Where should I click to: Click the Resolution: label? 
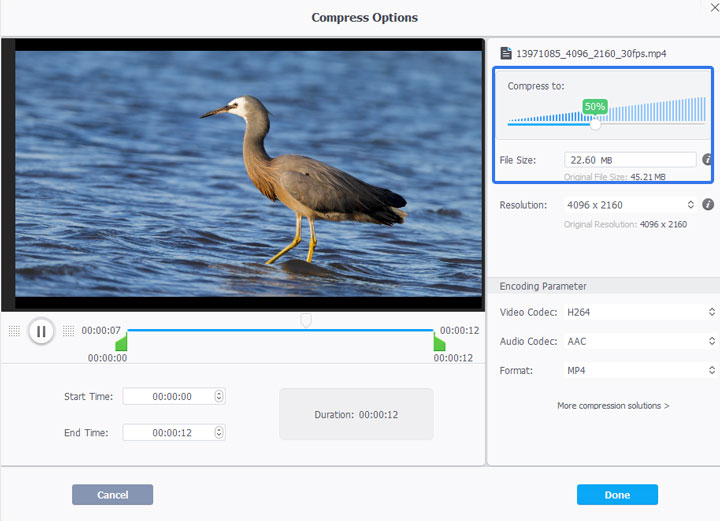523,205
